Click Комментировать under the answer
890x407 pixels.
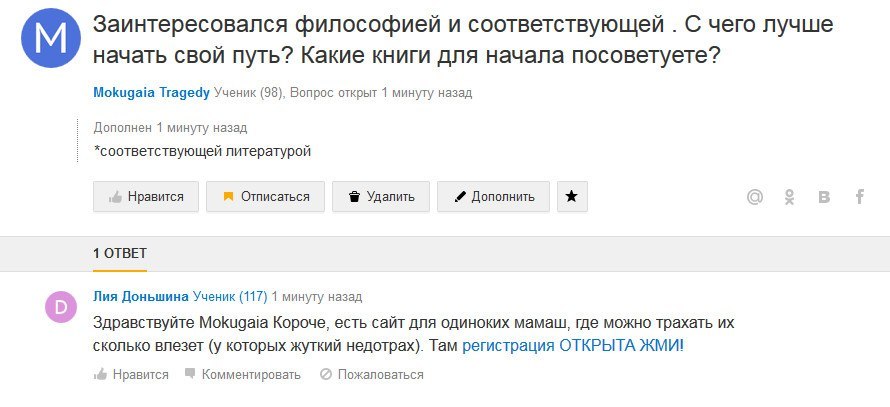243,375
